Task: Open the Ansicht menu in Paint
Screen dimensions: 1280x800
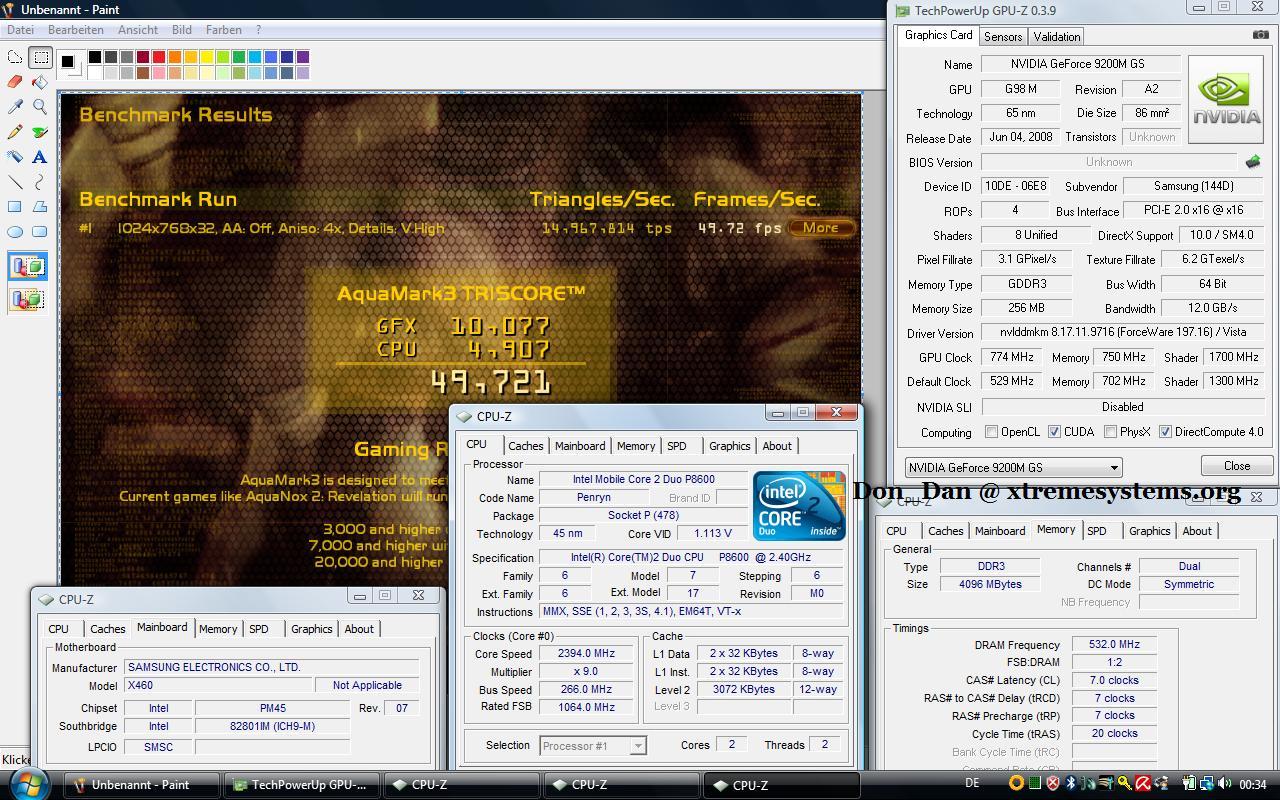Action: tap(138, 30)
